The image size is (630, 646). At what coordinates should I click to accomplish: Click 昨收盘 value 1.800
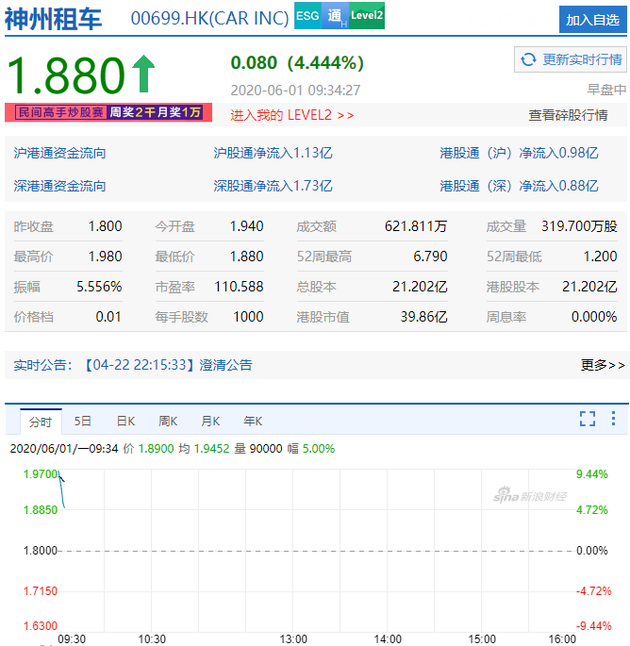pos(105,226)
